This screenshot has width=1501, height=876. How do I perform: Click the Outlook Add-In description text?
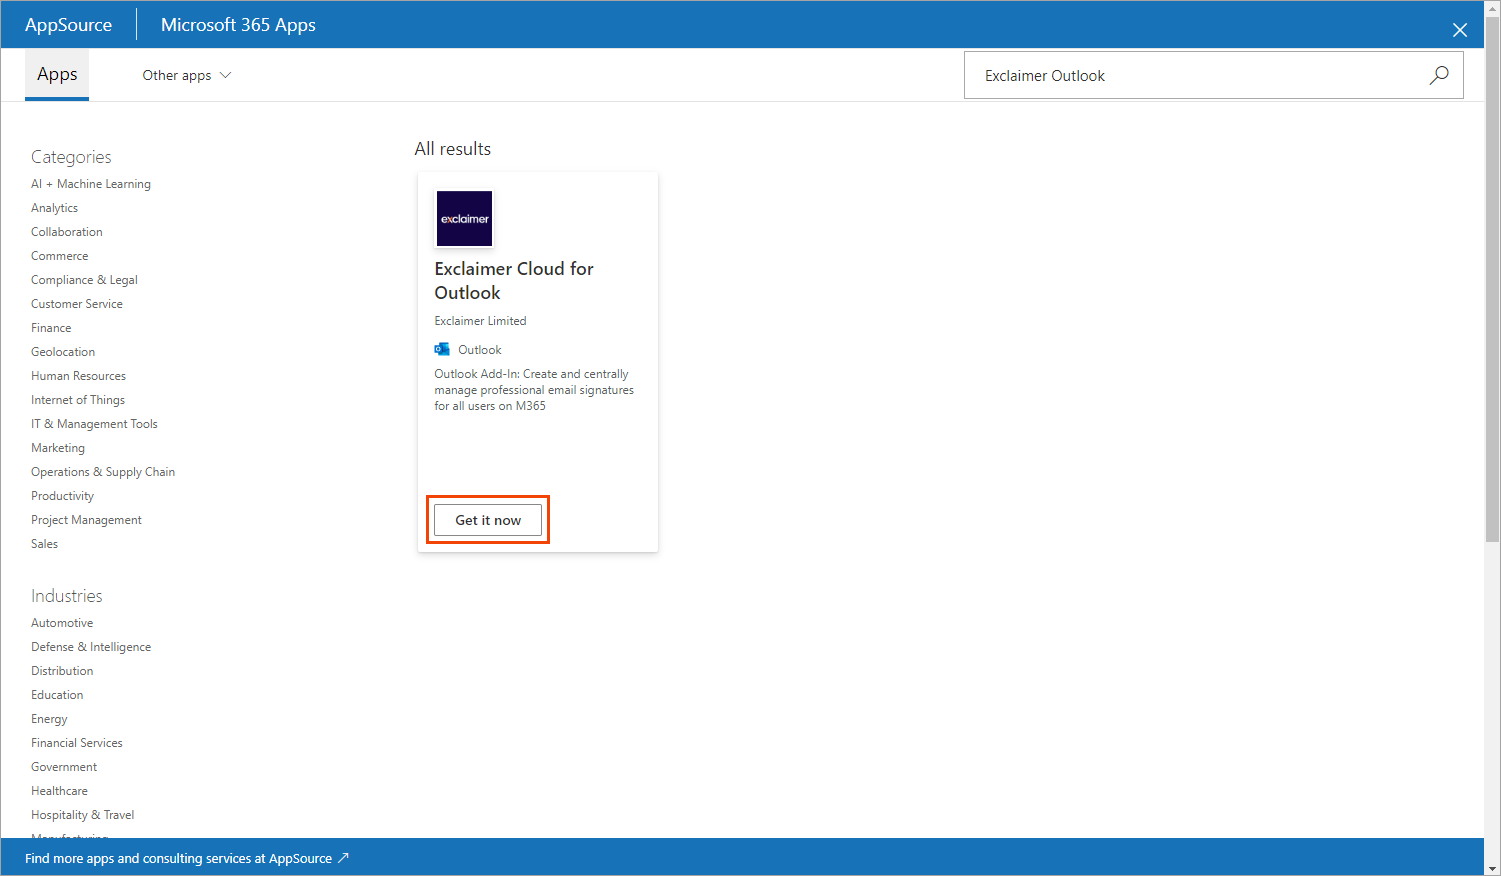click(534, 390)
